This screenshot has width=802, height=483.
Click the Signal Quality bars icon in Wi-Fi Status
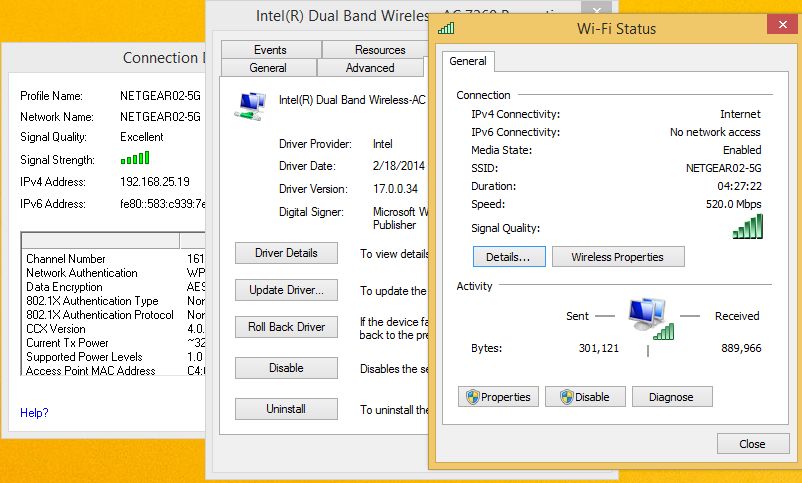(x=747, y=227)
